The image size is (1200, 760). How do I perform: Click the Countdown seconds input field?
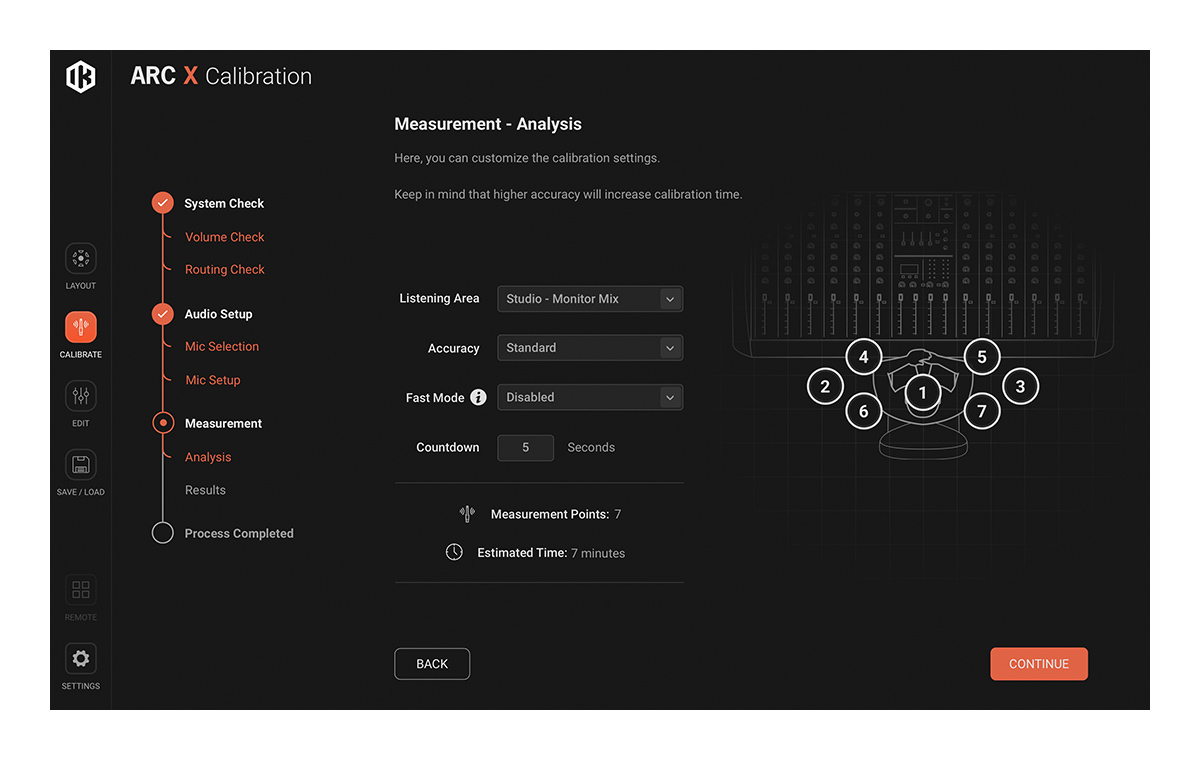point(525,447)
